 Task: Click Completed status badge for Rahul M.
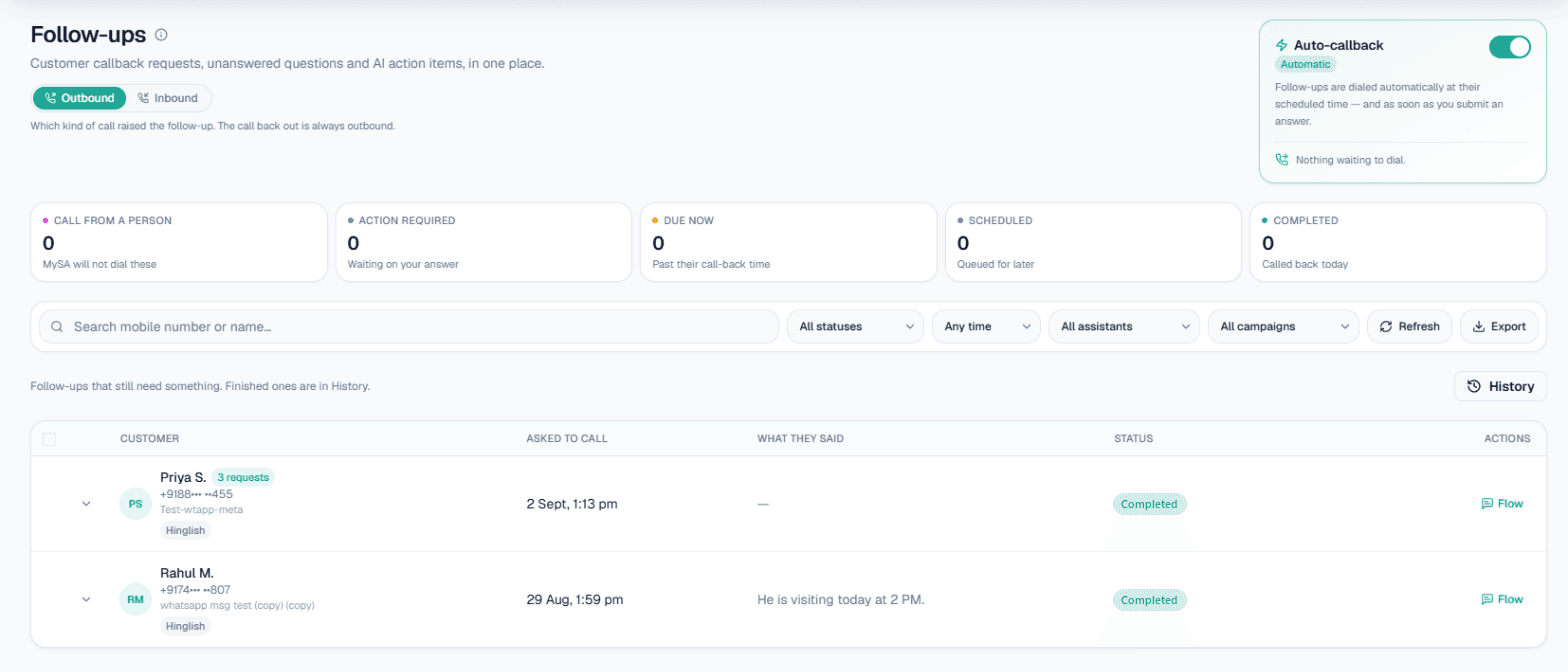click(x=1149, y=600)
